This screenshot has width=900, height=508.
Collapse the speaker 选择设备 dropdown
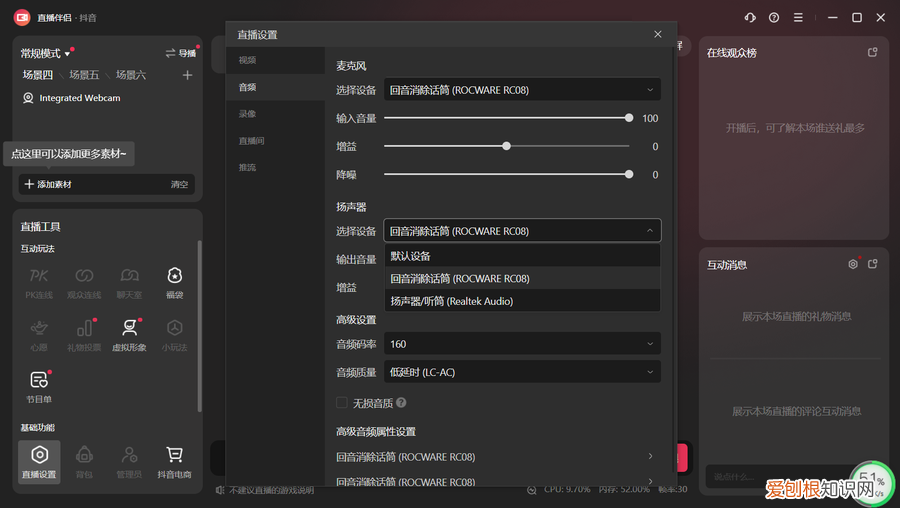pos(522,231)
